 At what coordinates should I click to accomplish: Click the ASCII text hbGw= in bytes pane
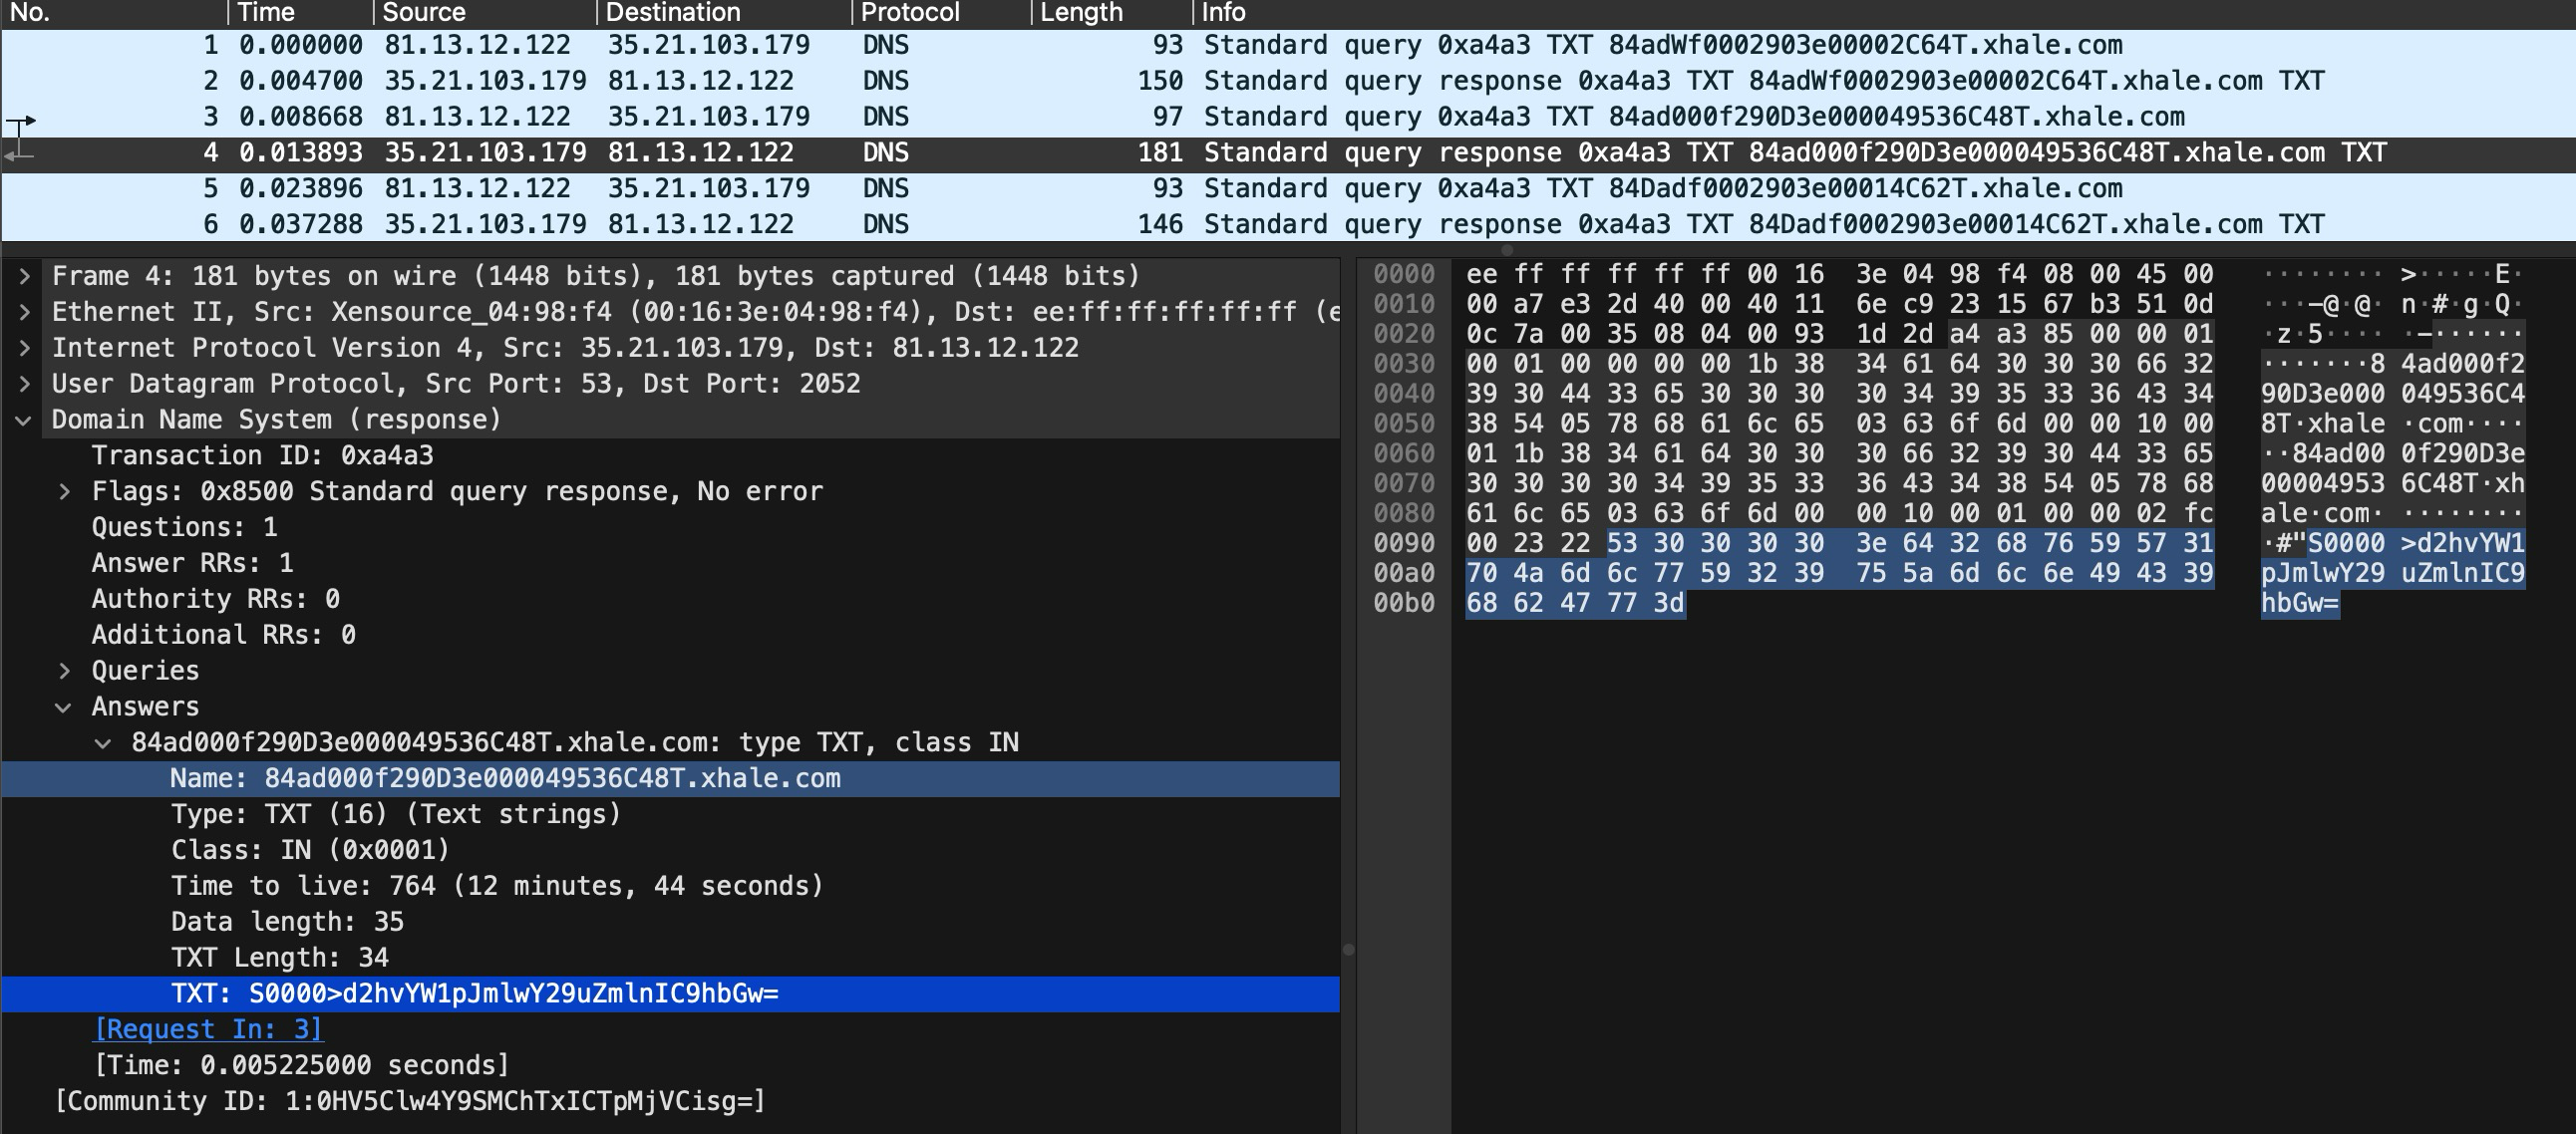pos(2300,604)
